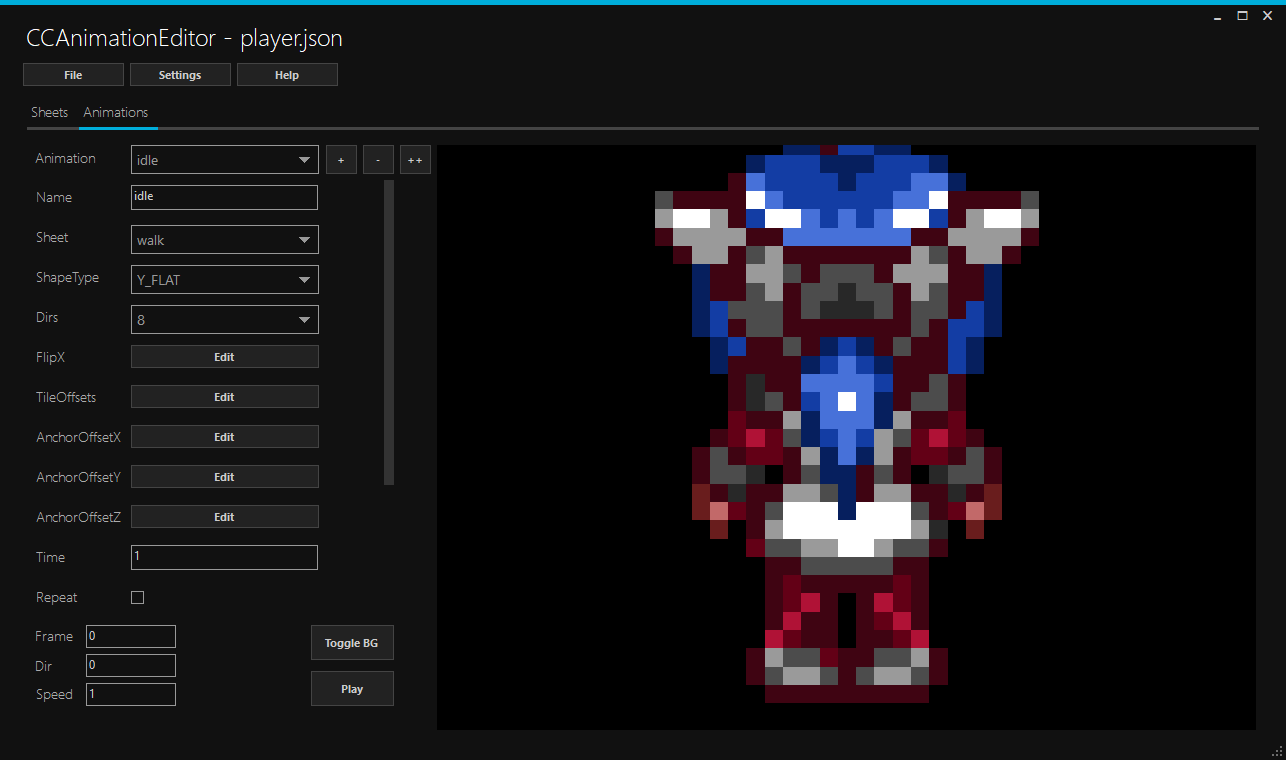1286x760 pixels.
Task: Open the File menu
Action: coord(73,75)
